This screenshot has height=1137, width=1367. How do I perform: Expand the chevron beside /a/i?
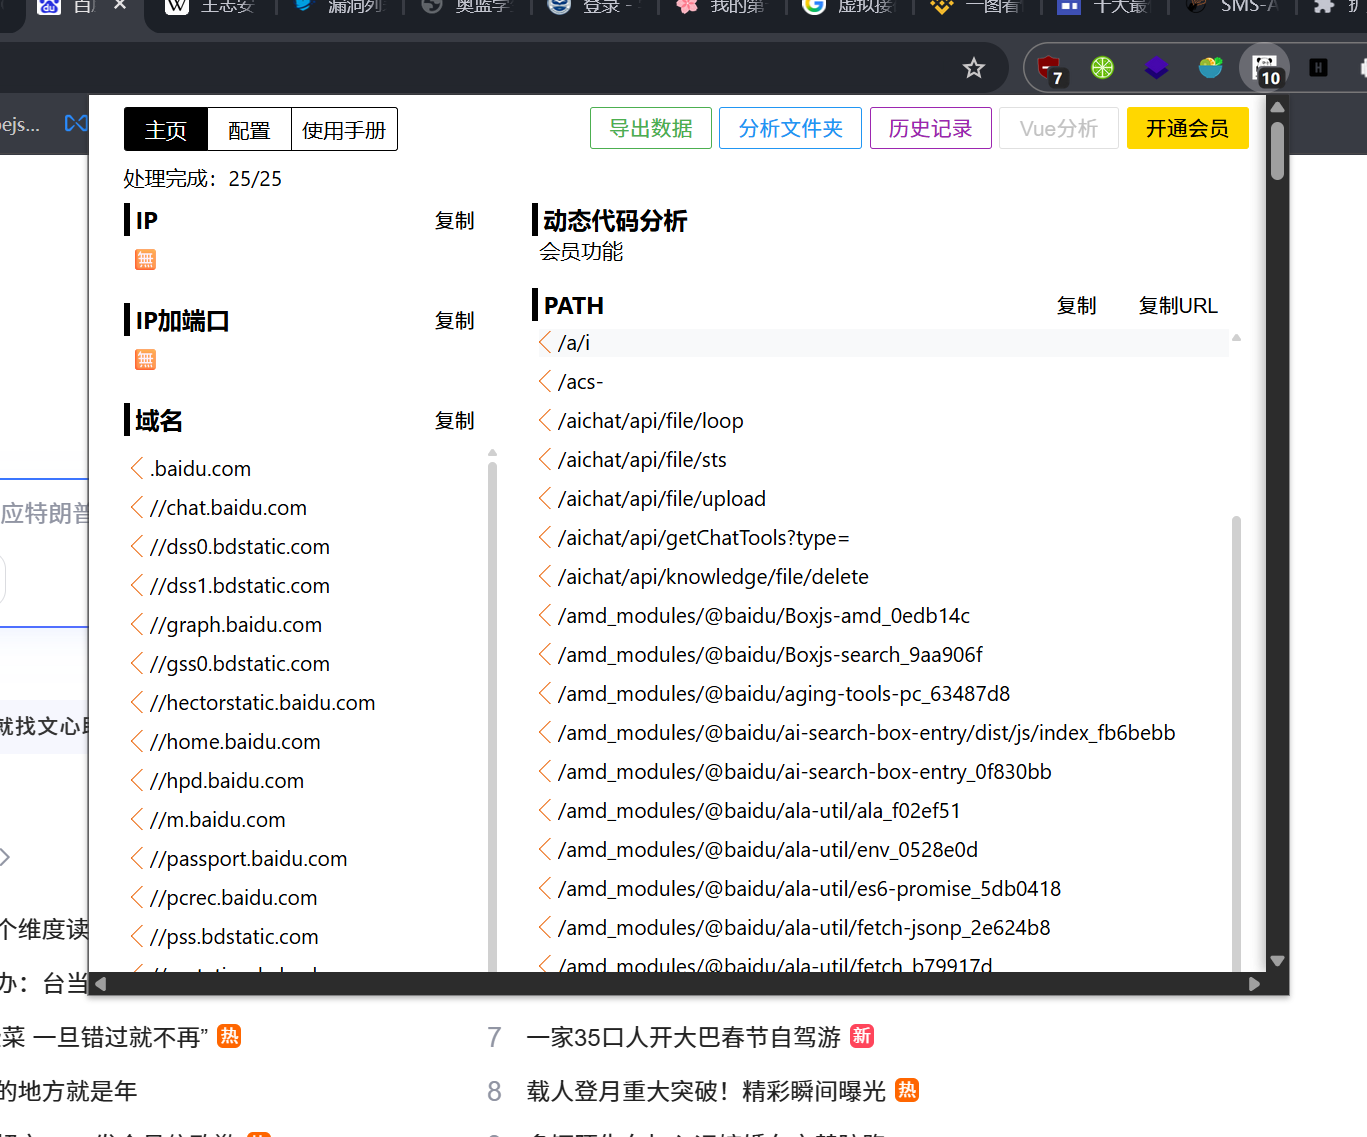click(545, 342)
